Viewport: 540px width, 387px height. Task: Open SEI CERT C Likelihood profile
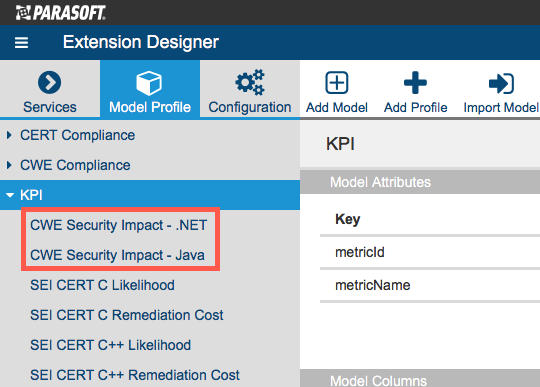coord(102,285)
